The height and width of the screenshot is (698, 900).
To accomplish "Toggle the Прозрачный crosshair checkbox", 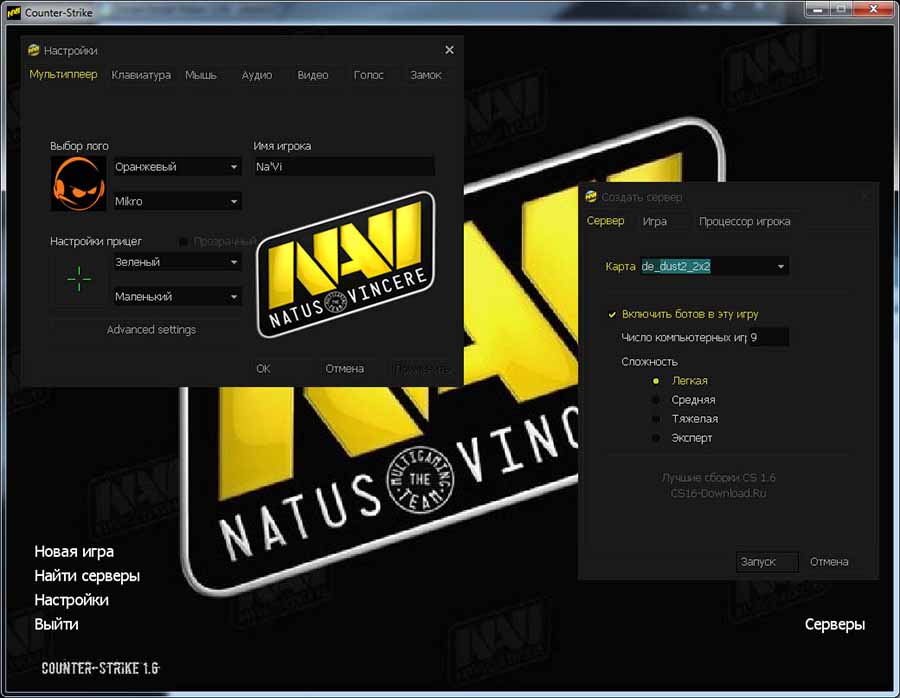I will 183,242.
